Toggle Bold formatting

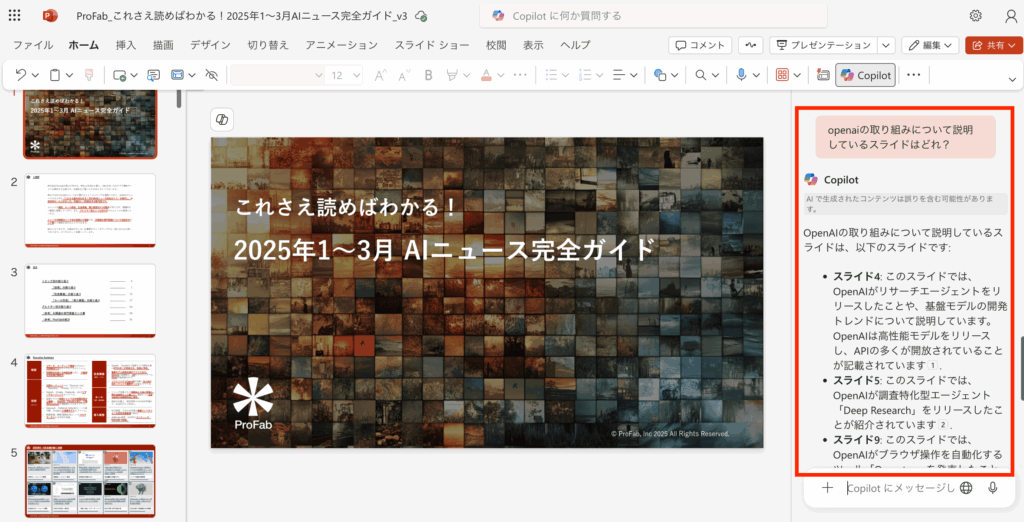tap(428, 75)
